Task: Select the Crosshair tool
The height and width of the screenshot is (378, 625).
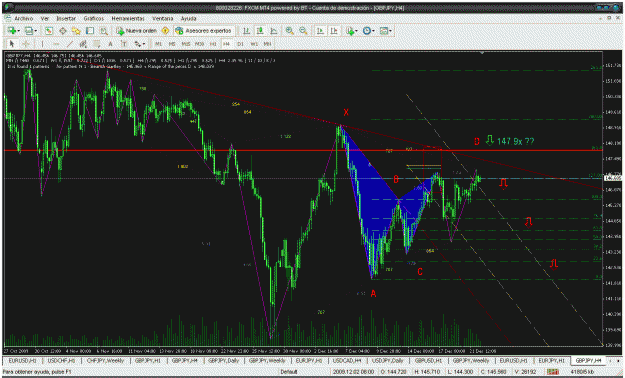Action: coord(26,44)
